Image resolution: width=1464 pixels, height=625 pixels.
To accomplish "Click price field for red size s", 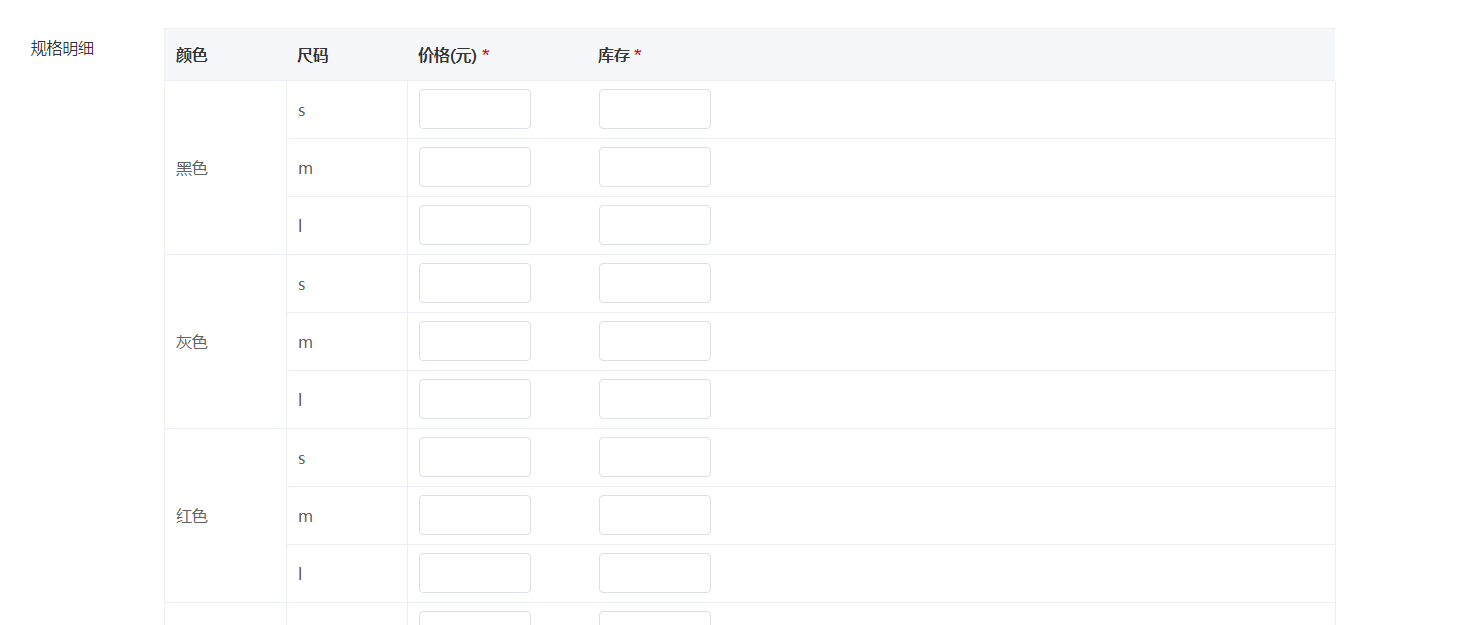I will click(475, 457).
